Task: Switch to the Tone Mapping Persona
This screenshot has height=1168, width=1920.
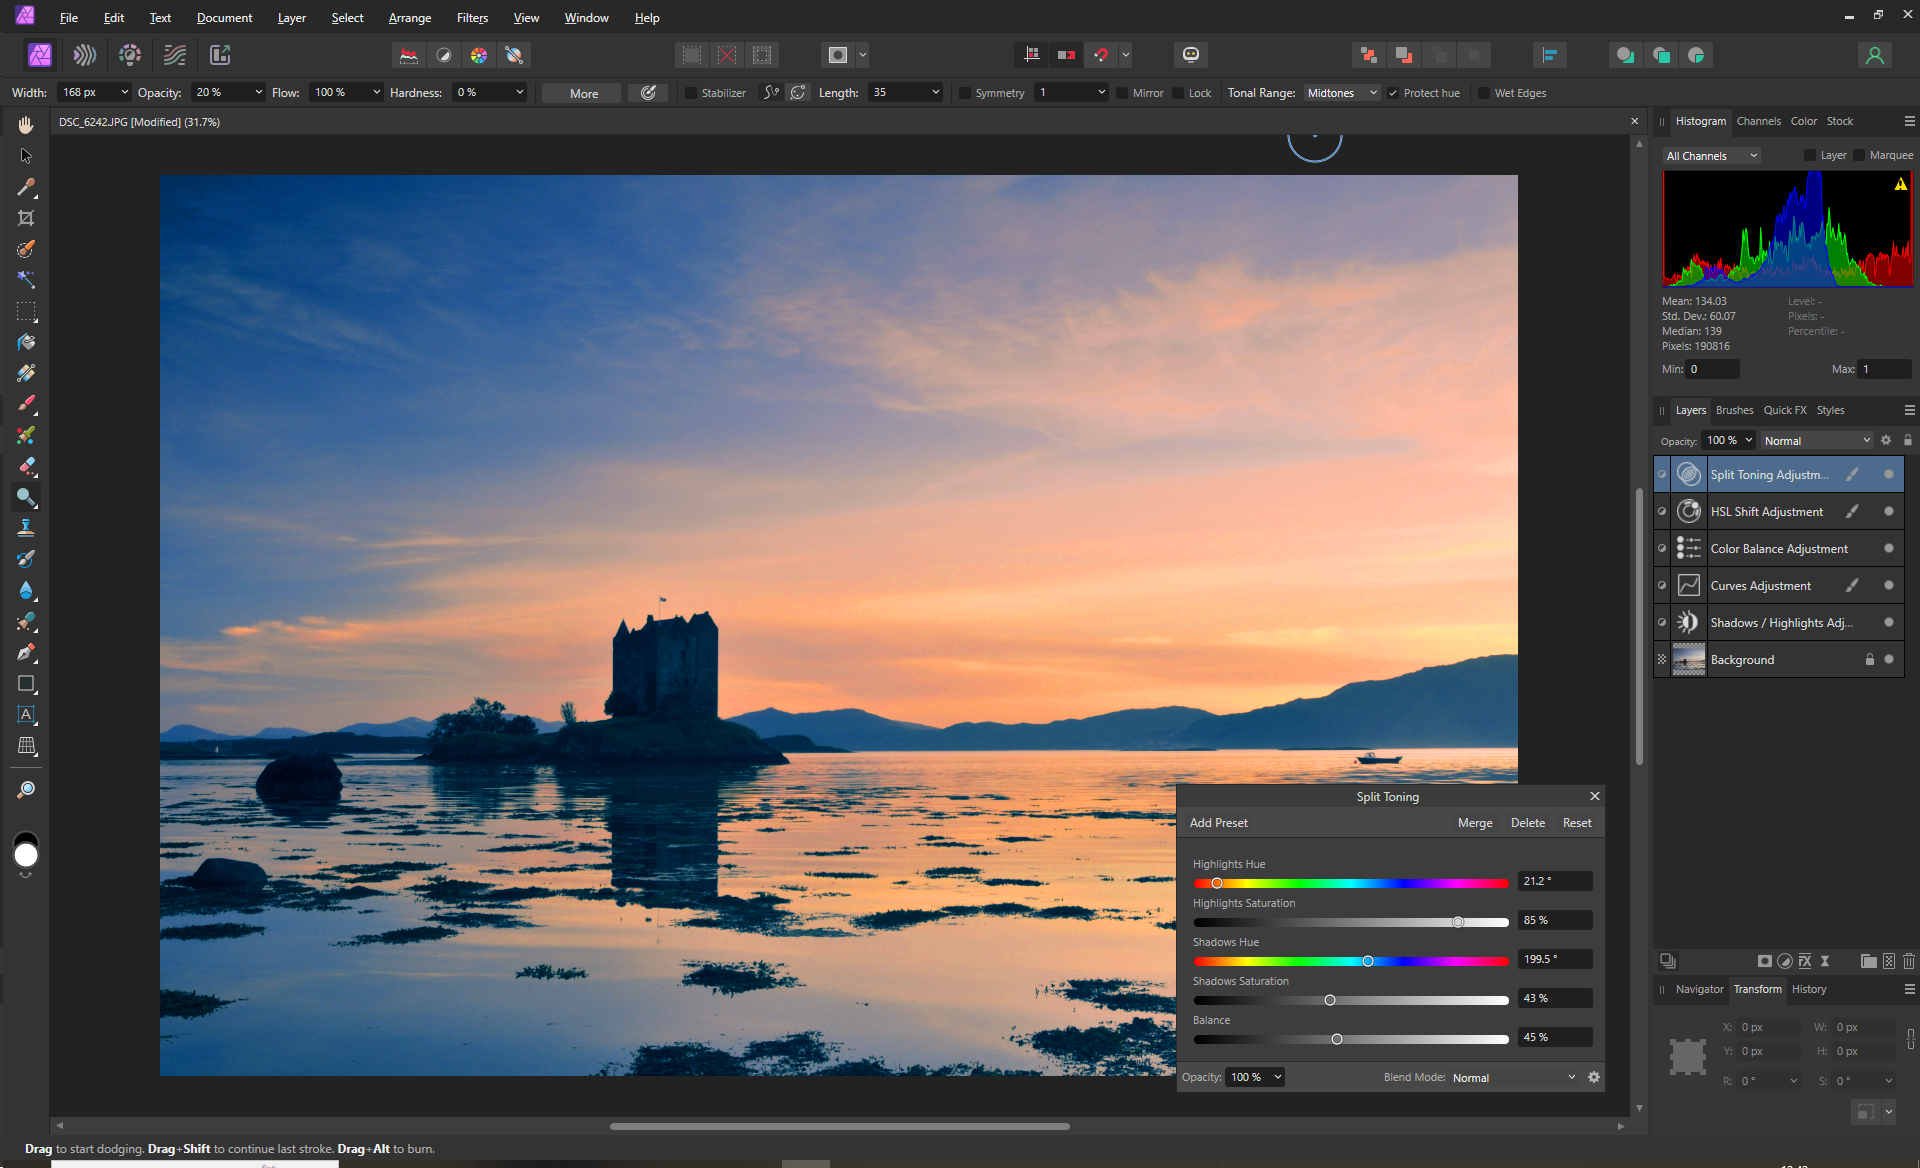Action: click(x=175, y=55)
